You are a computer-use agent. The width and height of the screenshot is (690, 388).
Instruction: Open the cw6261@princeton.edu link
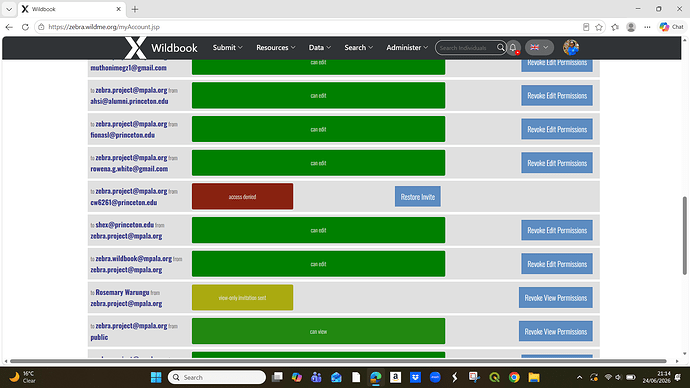[124, 203]
